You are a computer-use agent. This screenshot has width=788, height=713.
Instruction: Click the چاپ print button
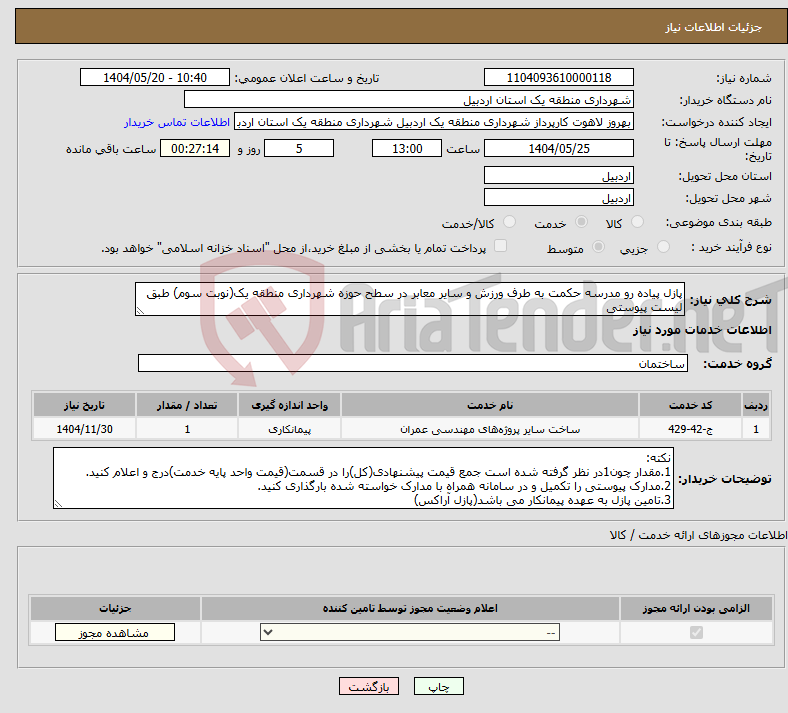point(439,686)
